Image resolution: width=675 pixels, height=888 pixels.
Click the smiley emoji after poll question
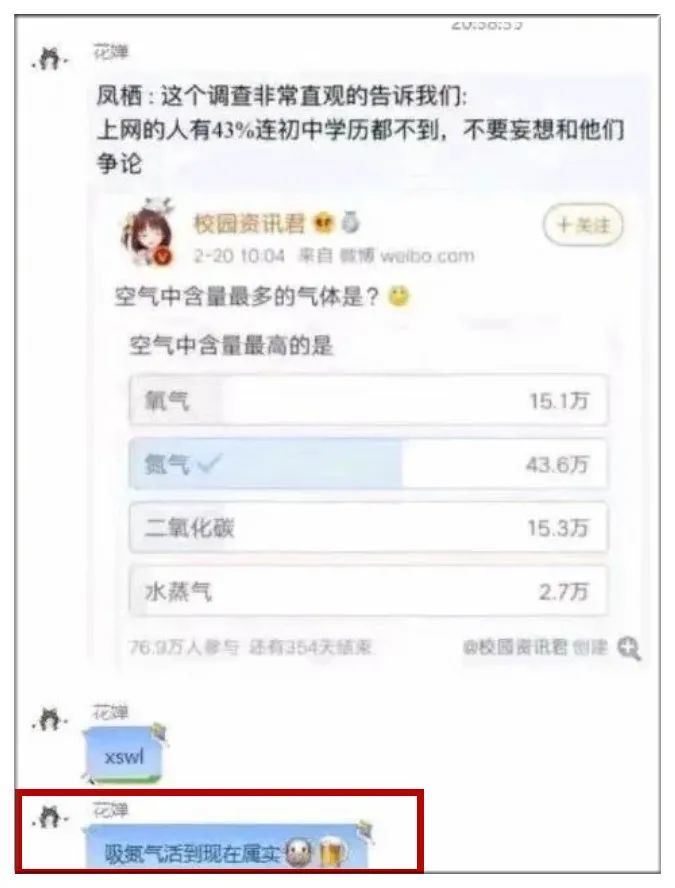[399, 296]
